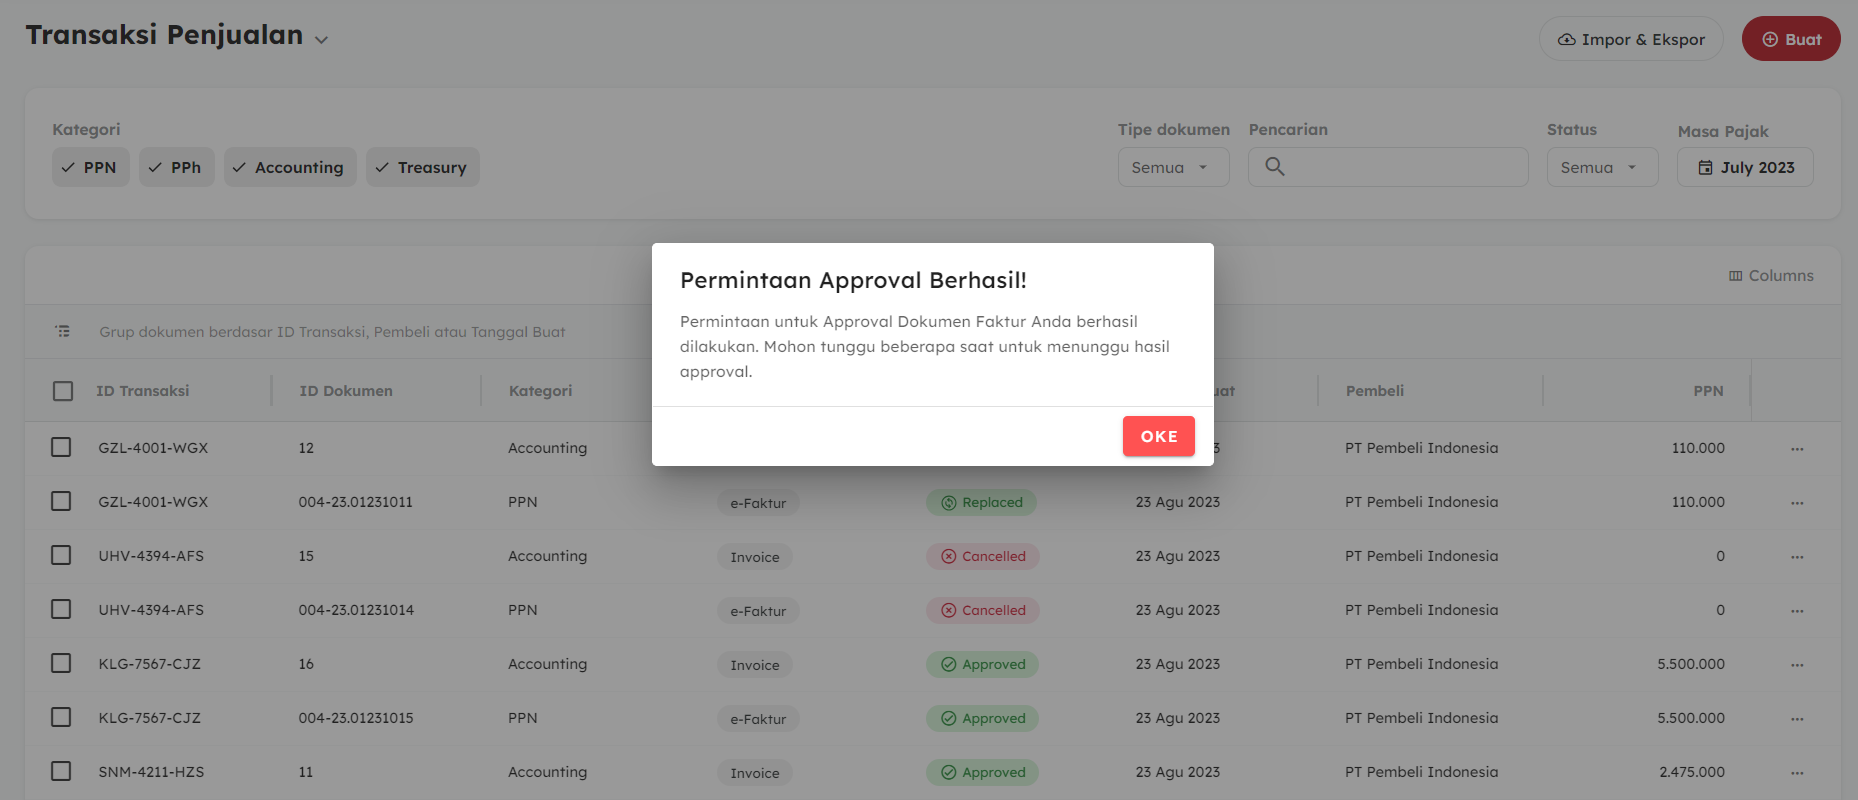This screenshot has height=800, width=1858.
Task: Open more options for row document 16
Action: point(1797,665)
